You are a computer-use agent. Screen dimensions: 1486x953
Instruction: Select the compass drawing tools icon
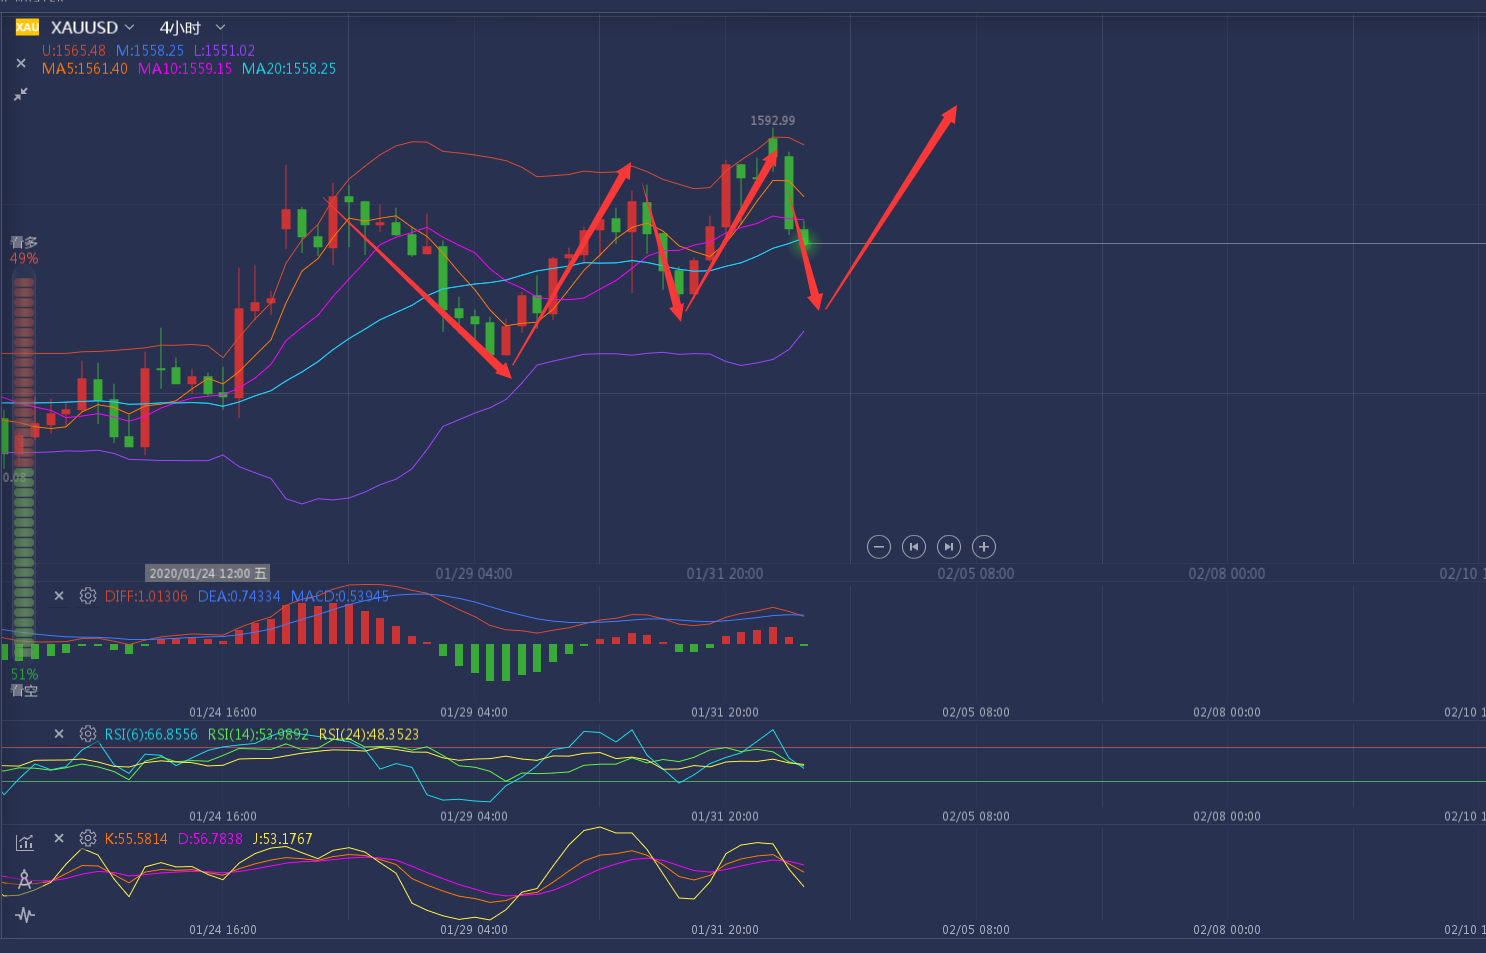tap(25, 880)
